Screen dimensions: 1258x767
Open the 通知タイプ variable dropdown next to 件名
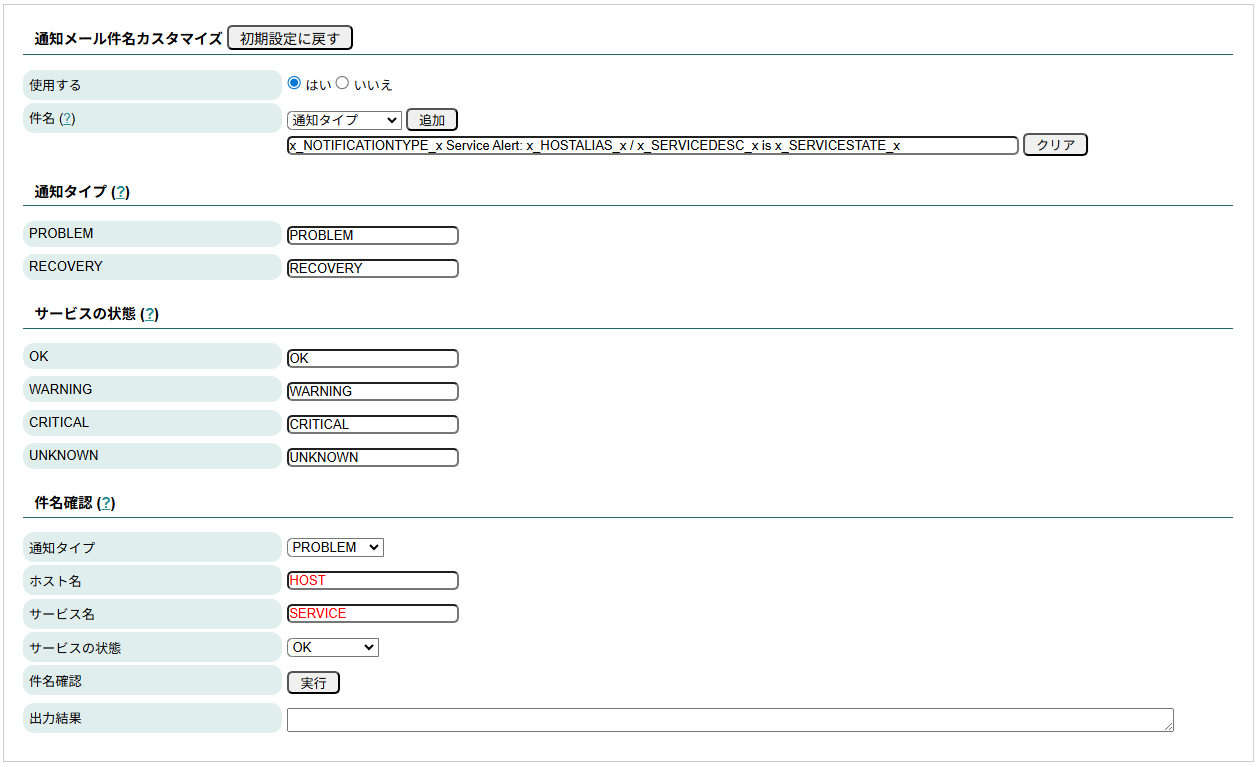[344, 119]
